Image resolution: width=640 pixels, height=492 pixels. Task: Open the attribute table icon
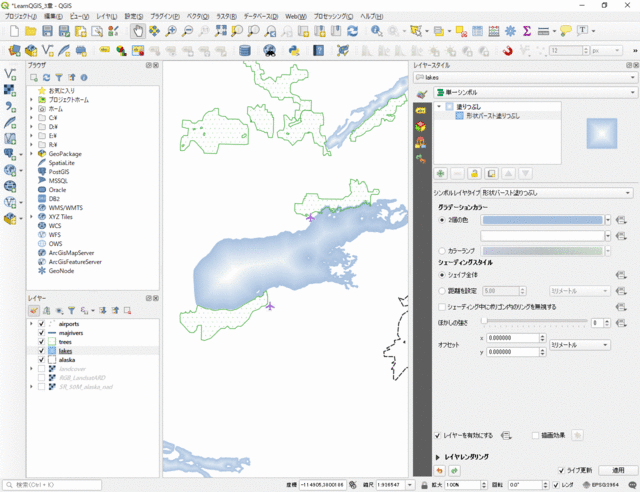click(x=477, y=31)
